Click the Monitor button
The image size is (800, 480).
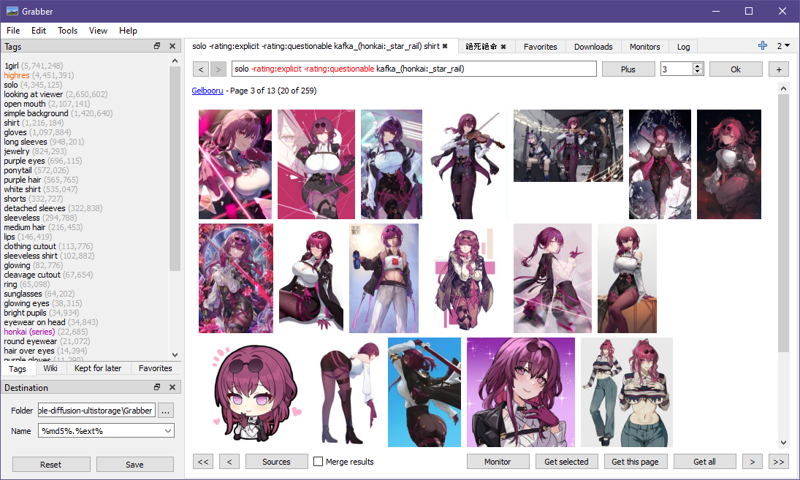[x=497, y=461]
